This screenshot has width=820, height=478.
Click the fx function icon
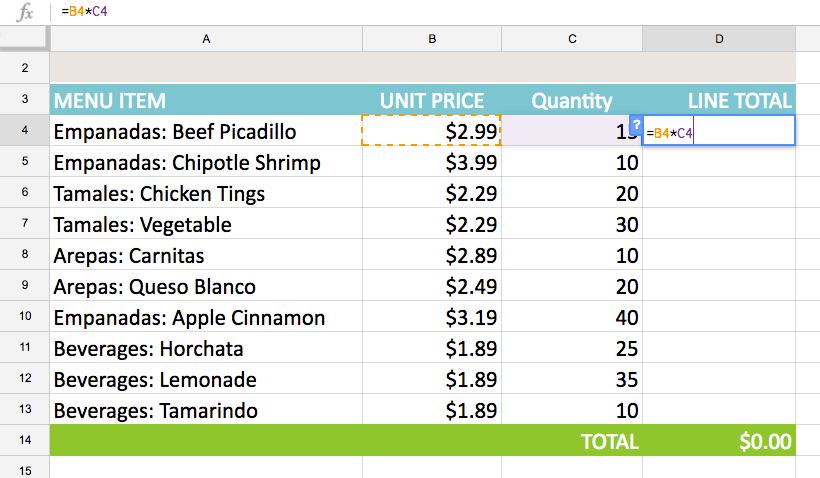26,13
